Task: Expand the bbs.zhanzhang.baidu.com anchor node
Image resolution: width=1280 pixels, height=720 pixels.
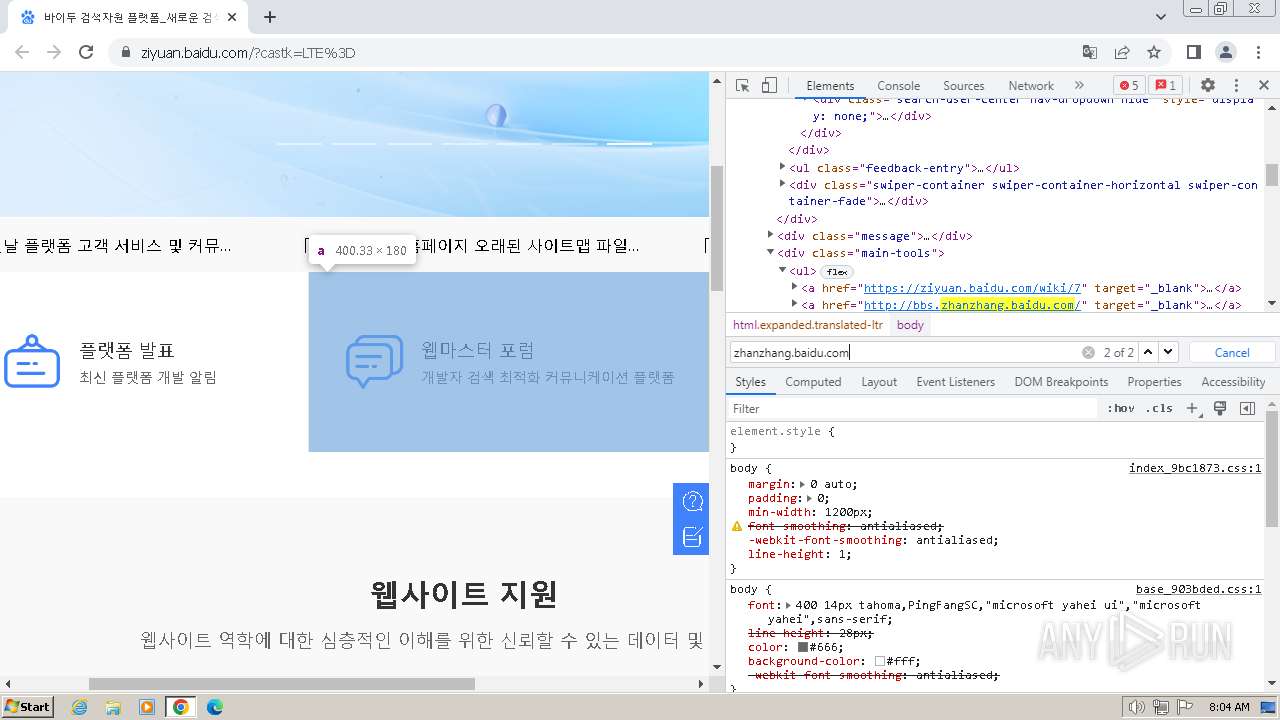Action: point(795,304)
